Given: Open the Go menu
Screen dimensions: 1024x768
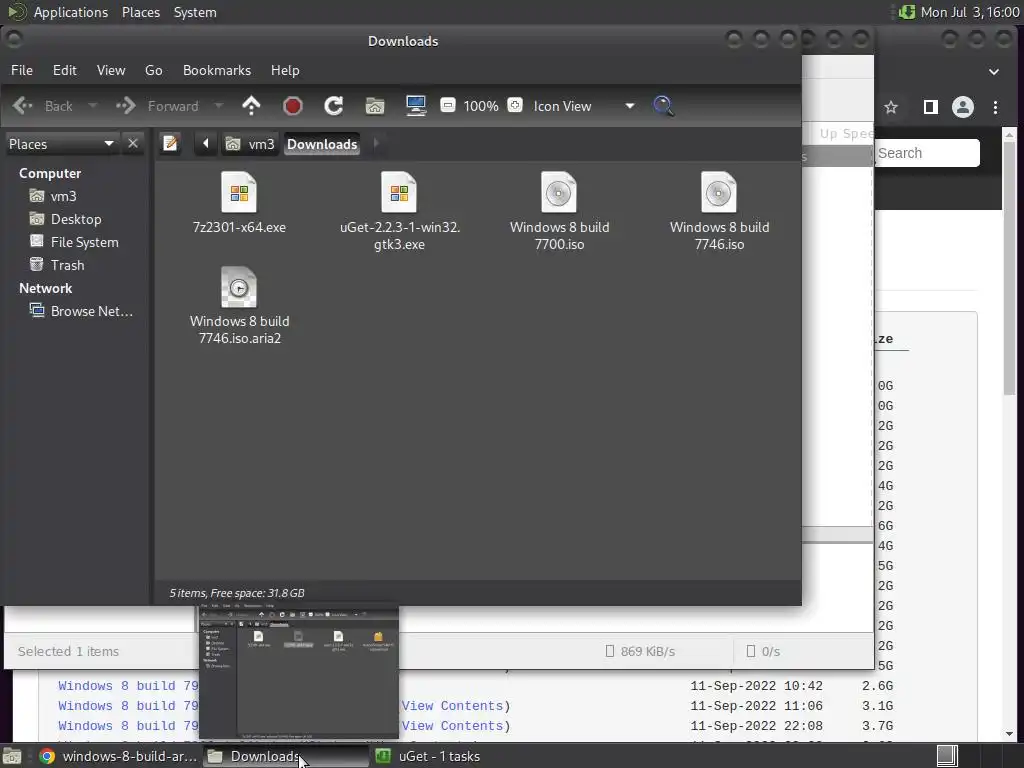Looking at the screenshot, I should (x=153, y=70).
